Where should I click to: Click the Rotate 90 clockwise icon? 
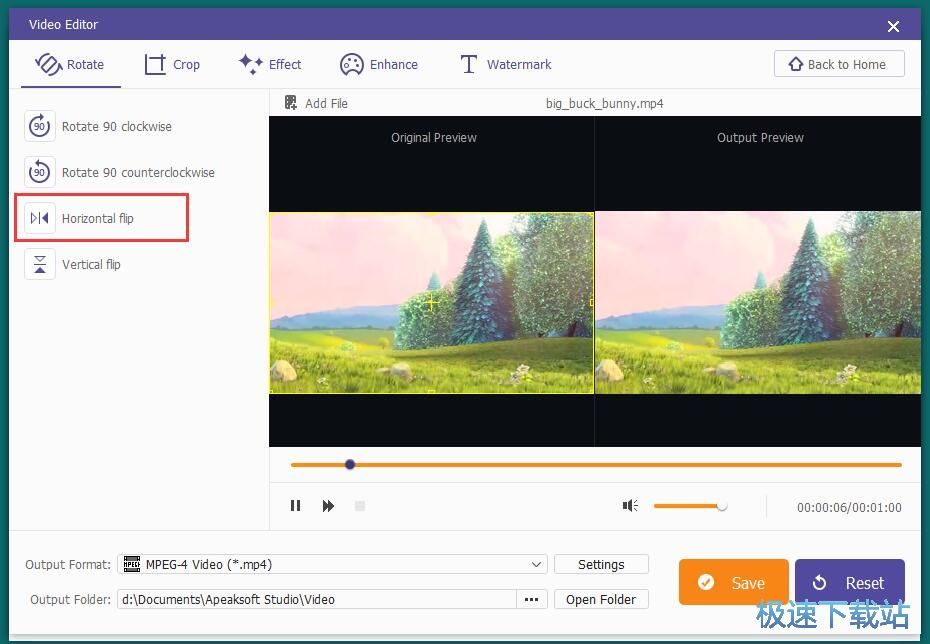pyautogui.click(x=40, y=126)
